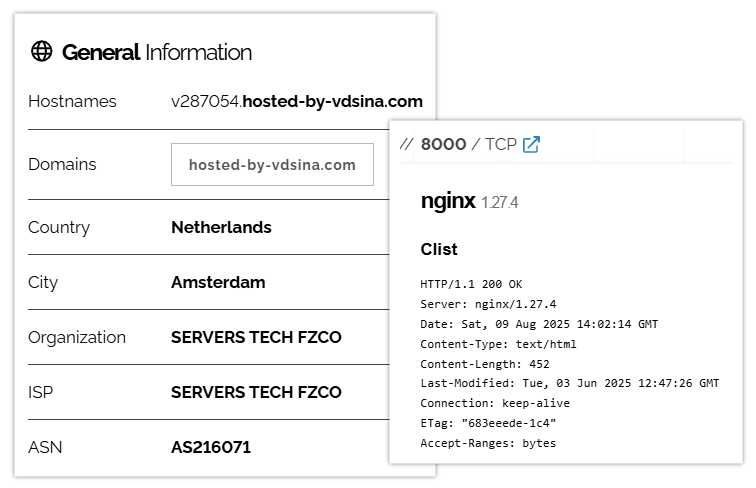
Task: Click SERVERS TECH FZCO ISP value
Action: tap(256, 392)
